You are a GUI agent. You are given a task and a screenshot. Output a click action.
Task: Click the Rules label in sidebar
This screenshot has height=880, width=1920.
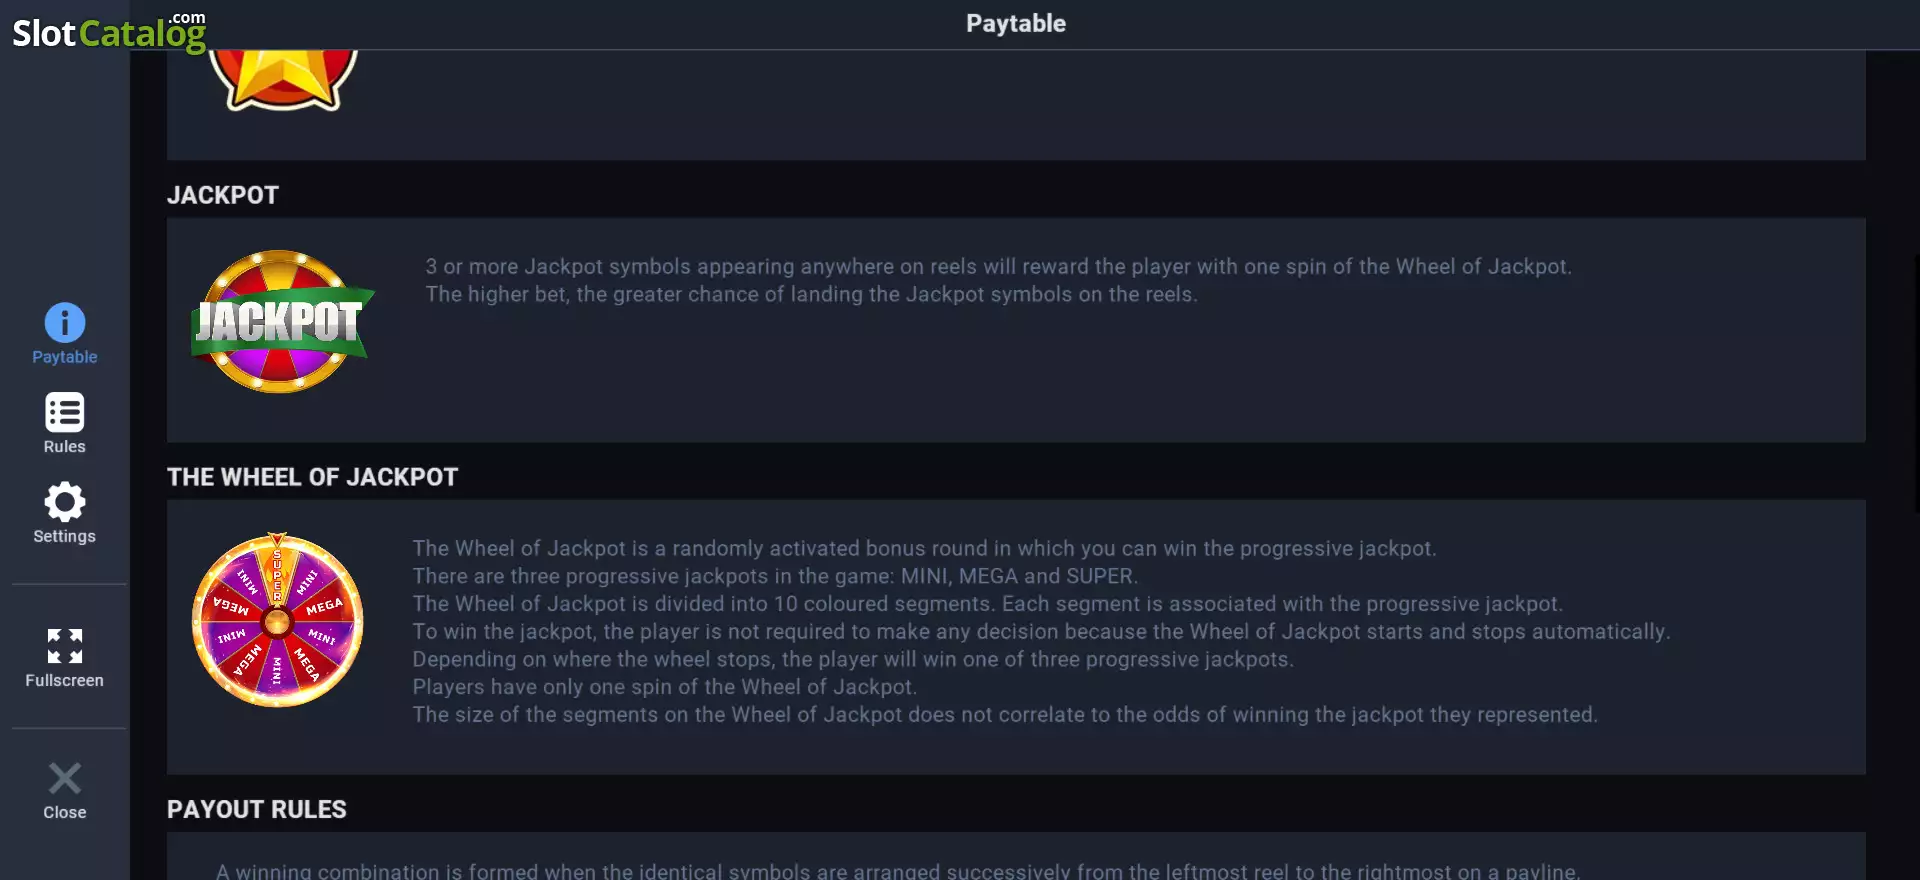coord(64,447)
